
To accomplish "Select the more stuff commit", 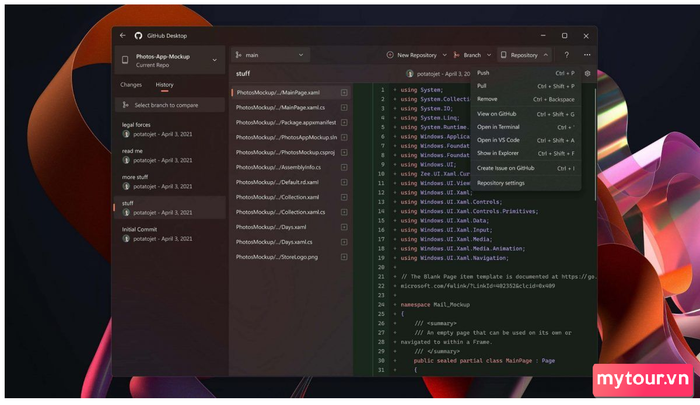I will (170, 182).
